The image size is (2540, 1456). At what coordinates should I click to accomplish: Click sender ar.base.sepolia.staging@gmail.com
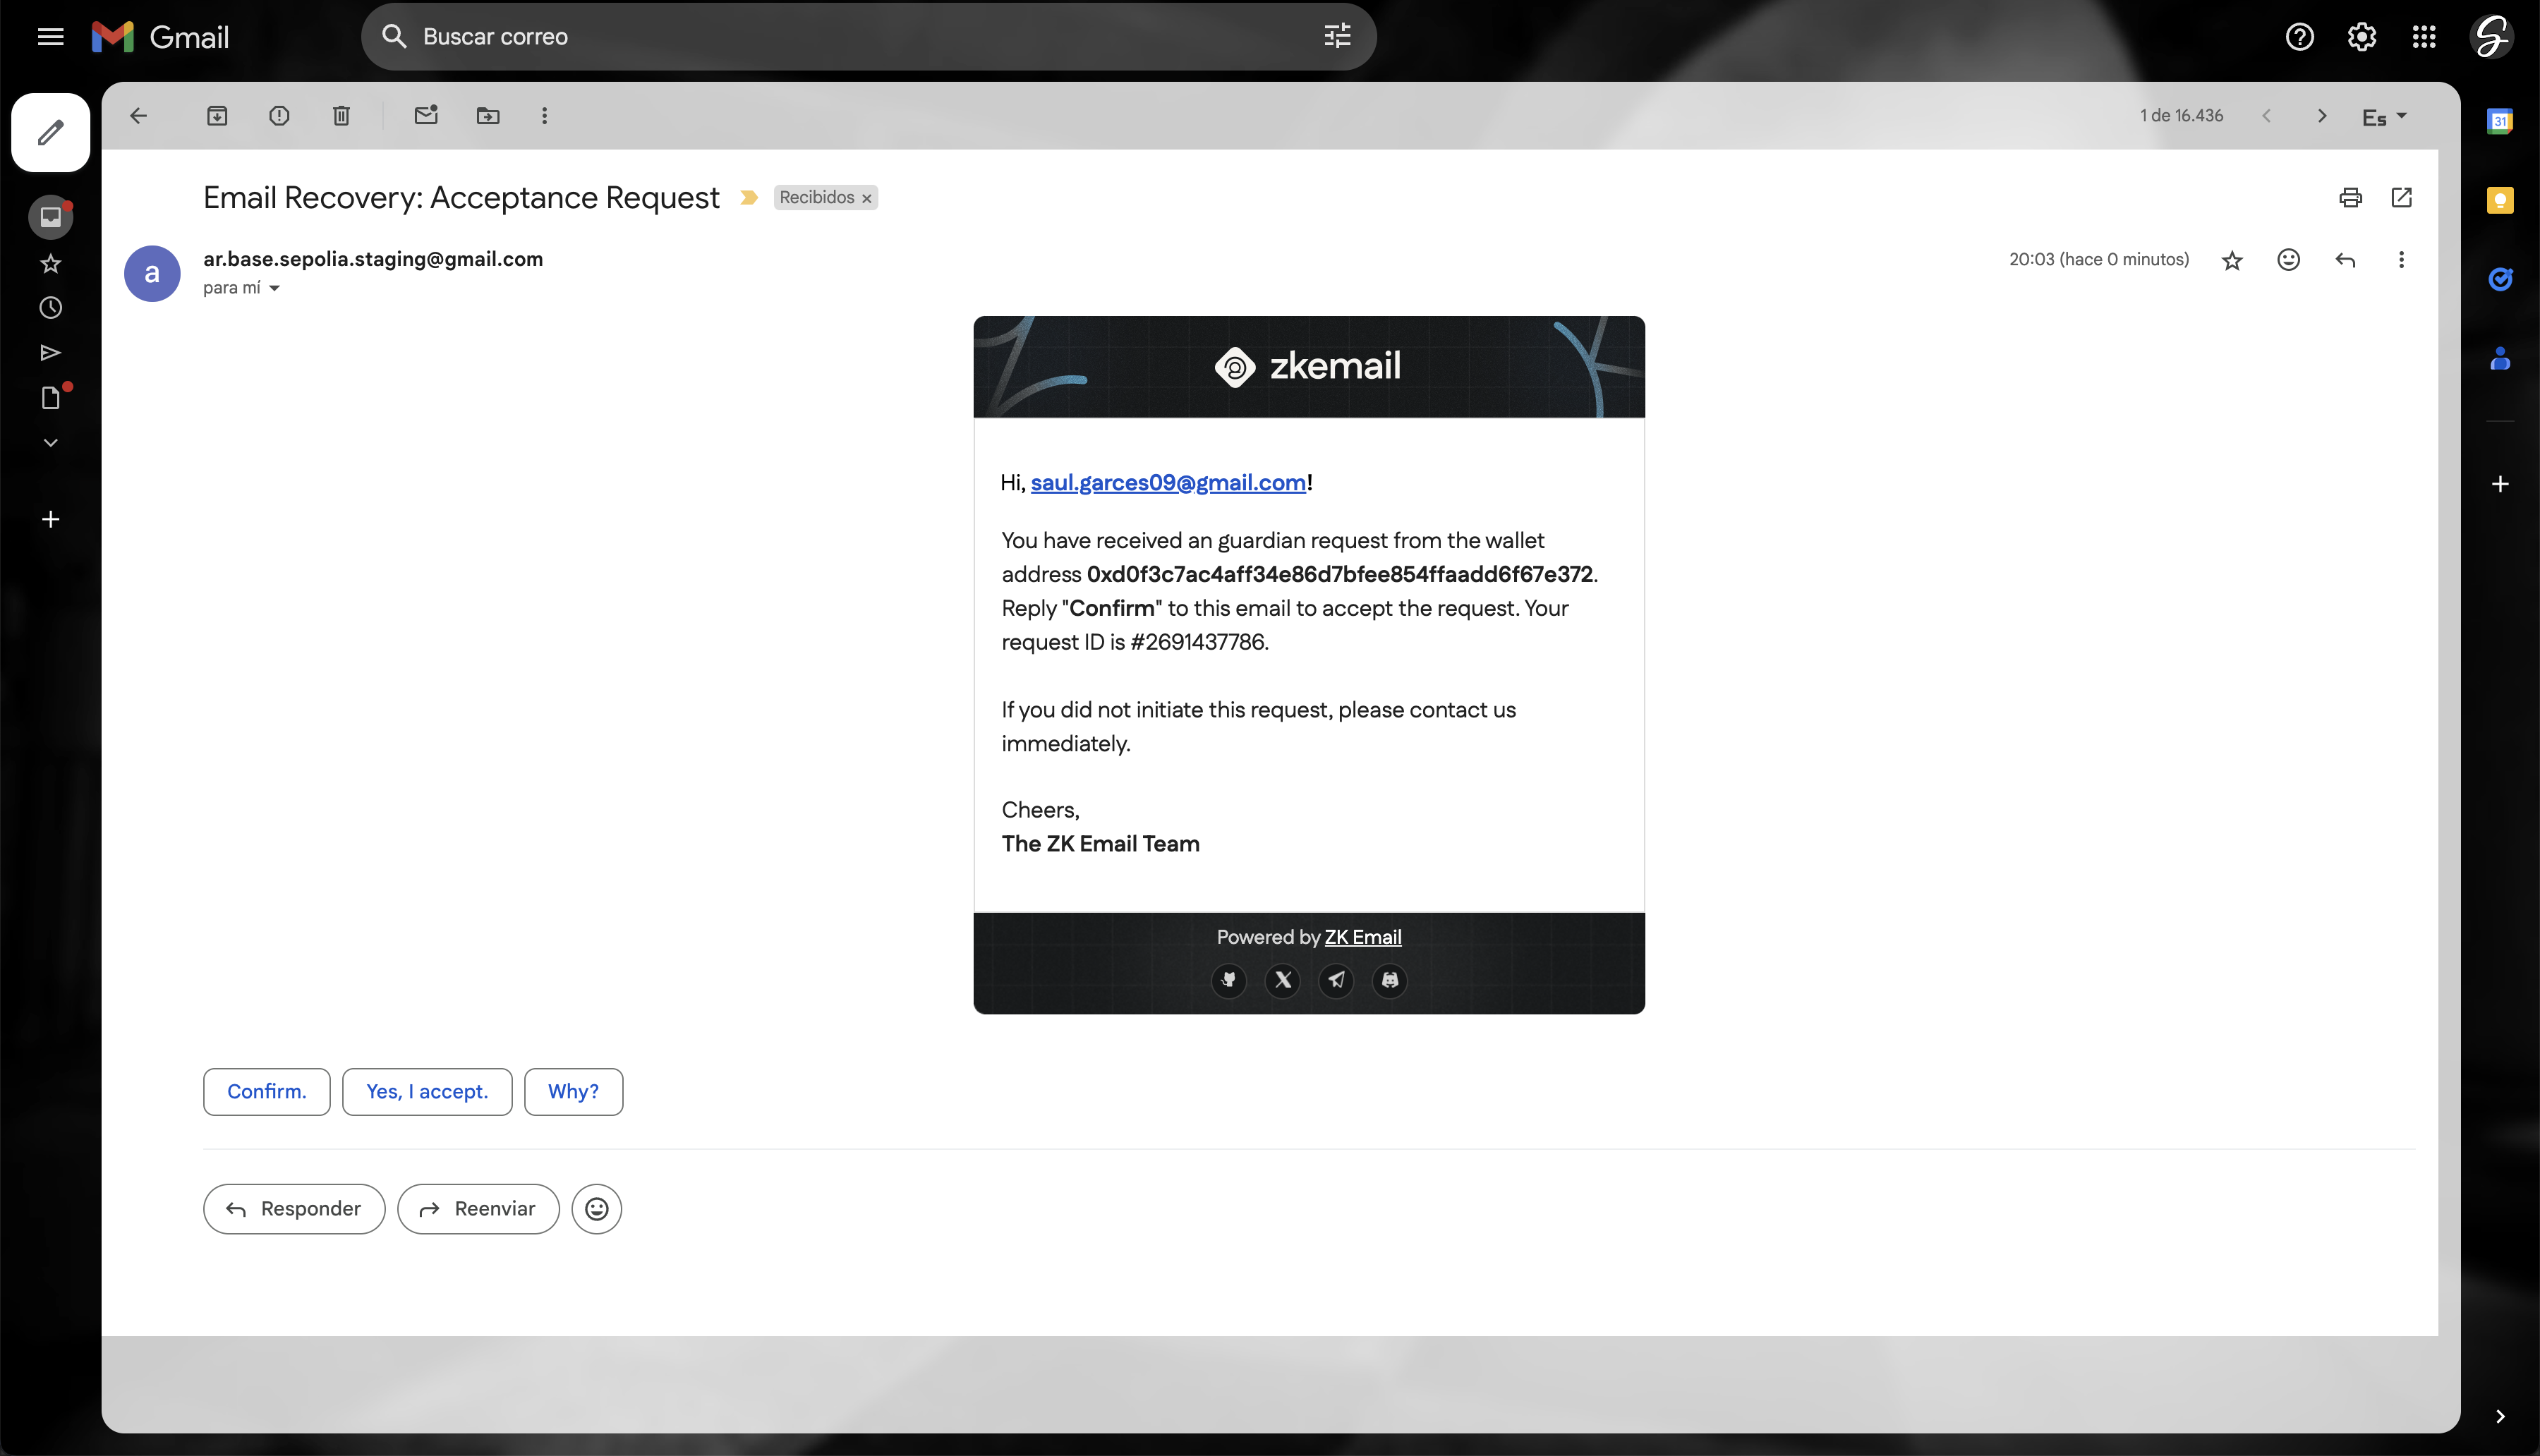(x=373, y=259)
